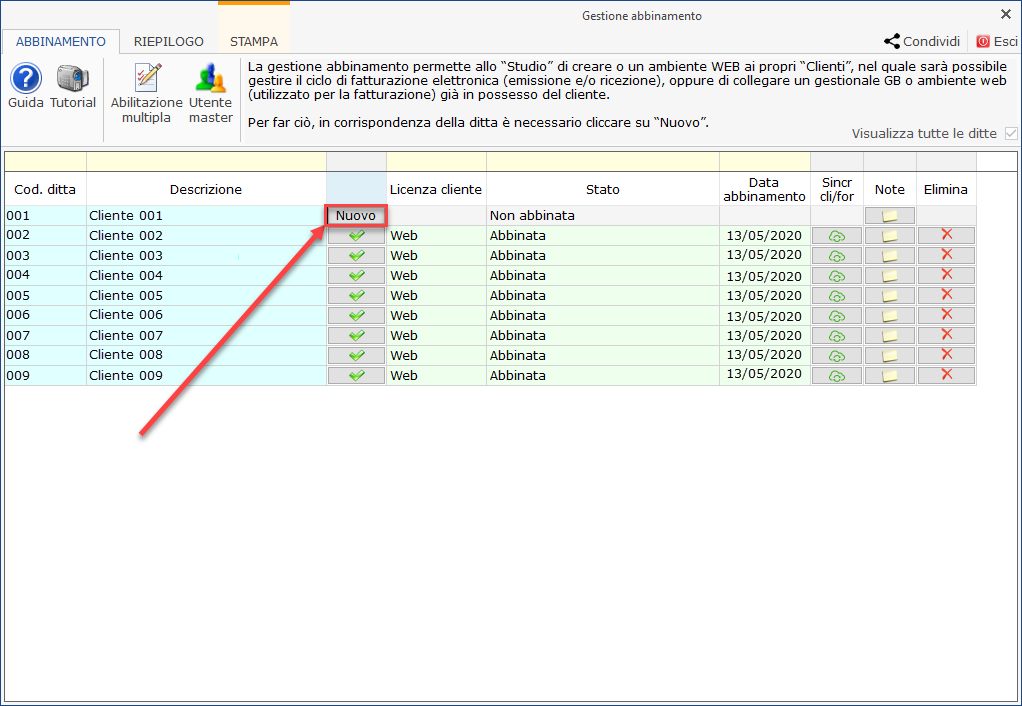Sync cli/for cloud icon for Cliente 002

pos(837,236)
